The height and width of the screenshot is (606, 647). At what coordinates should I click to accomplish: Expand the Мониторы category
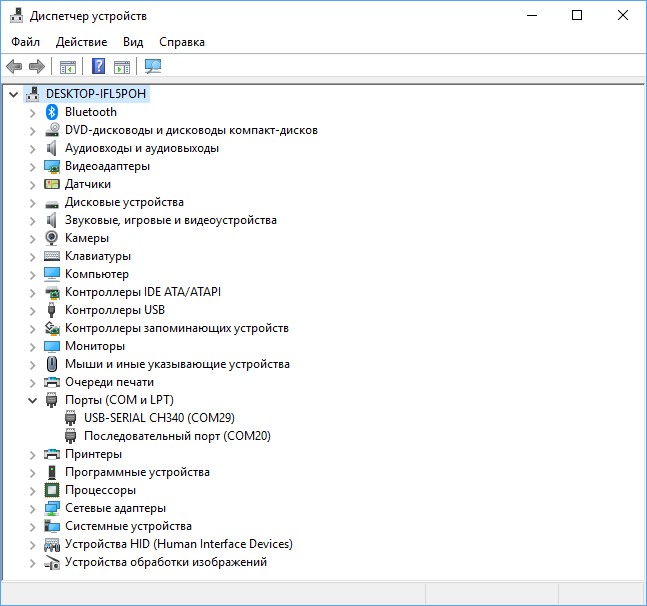[x=33, y=347]
